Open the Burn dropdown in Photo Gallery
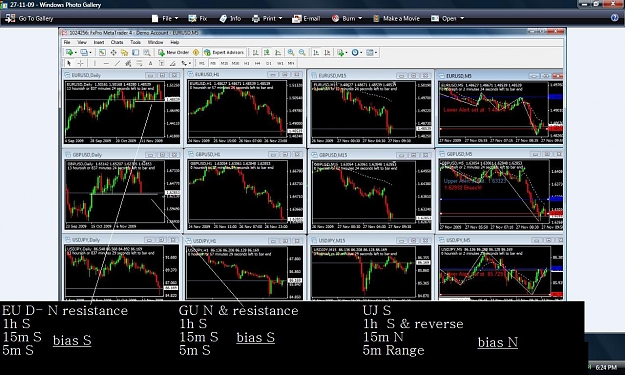This screenshot has height=375, width=625. point(347,18)
